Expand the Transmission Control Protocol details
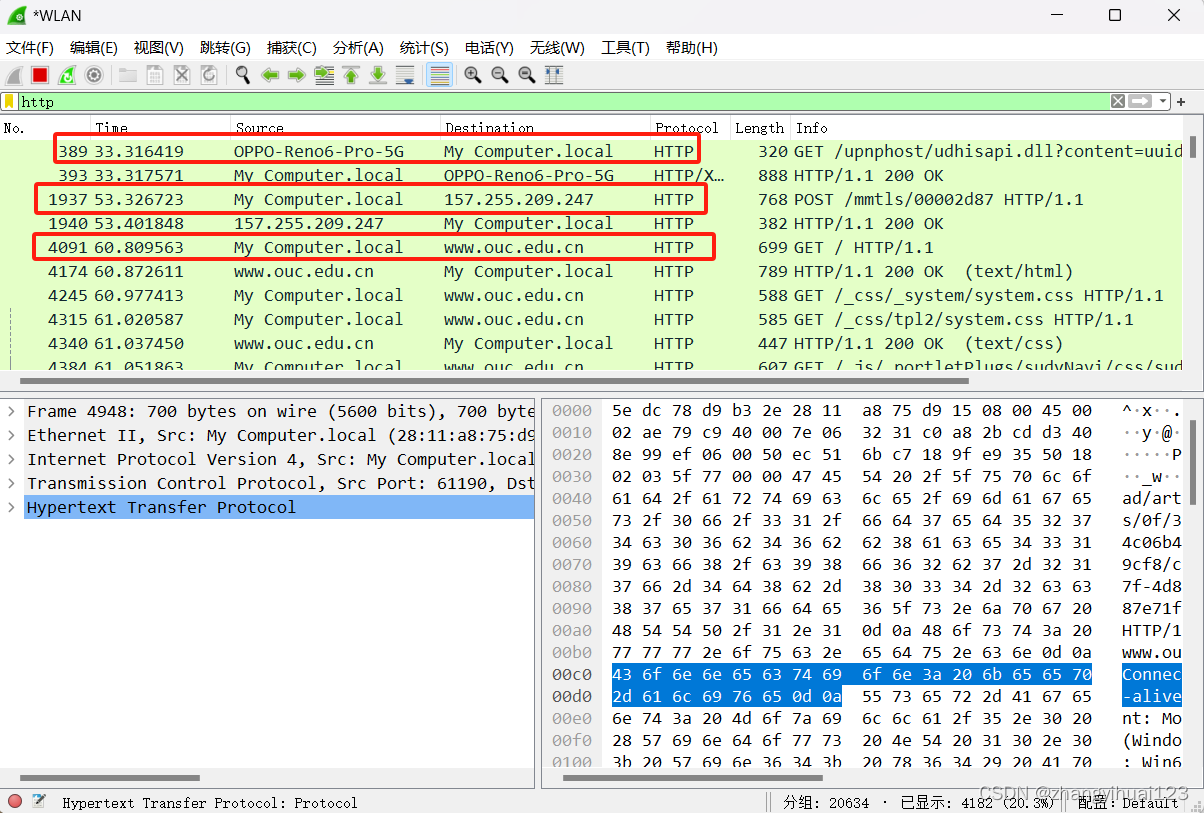1204x813 pixels. [10, 483]
